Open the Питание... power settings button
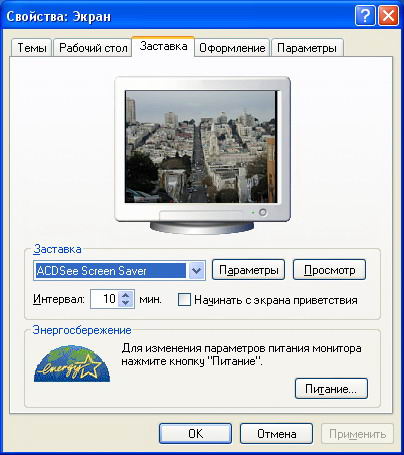The height and width of the screenshot is (455, 404). (331, 388)
